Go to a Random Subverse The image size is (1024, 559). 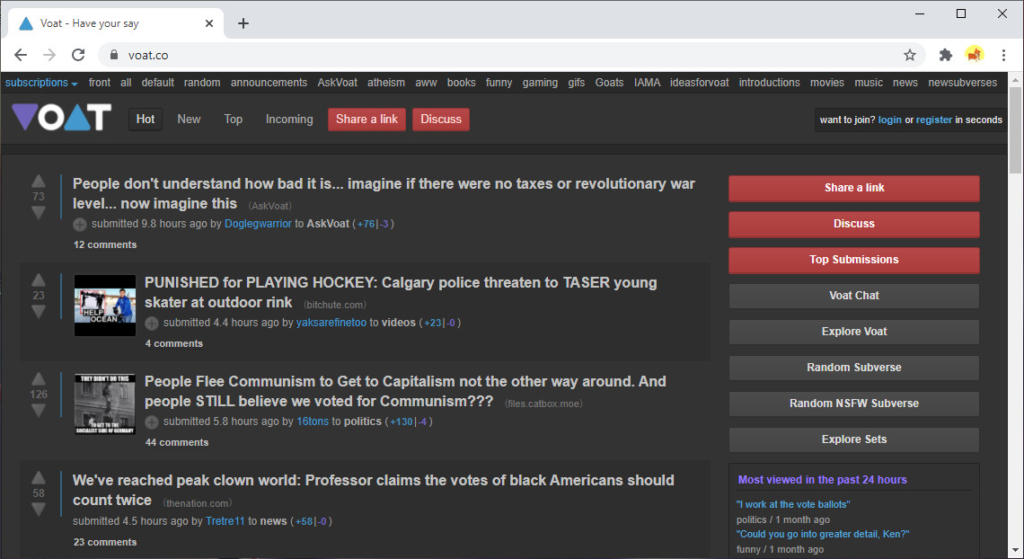click(854, 368)
